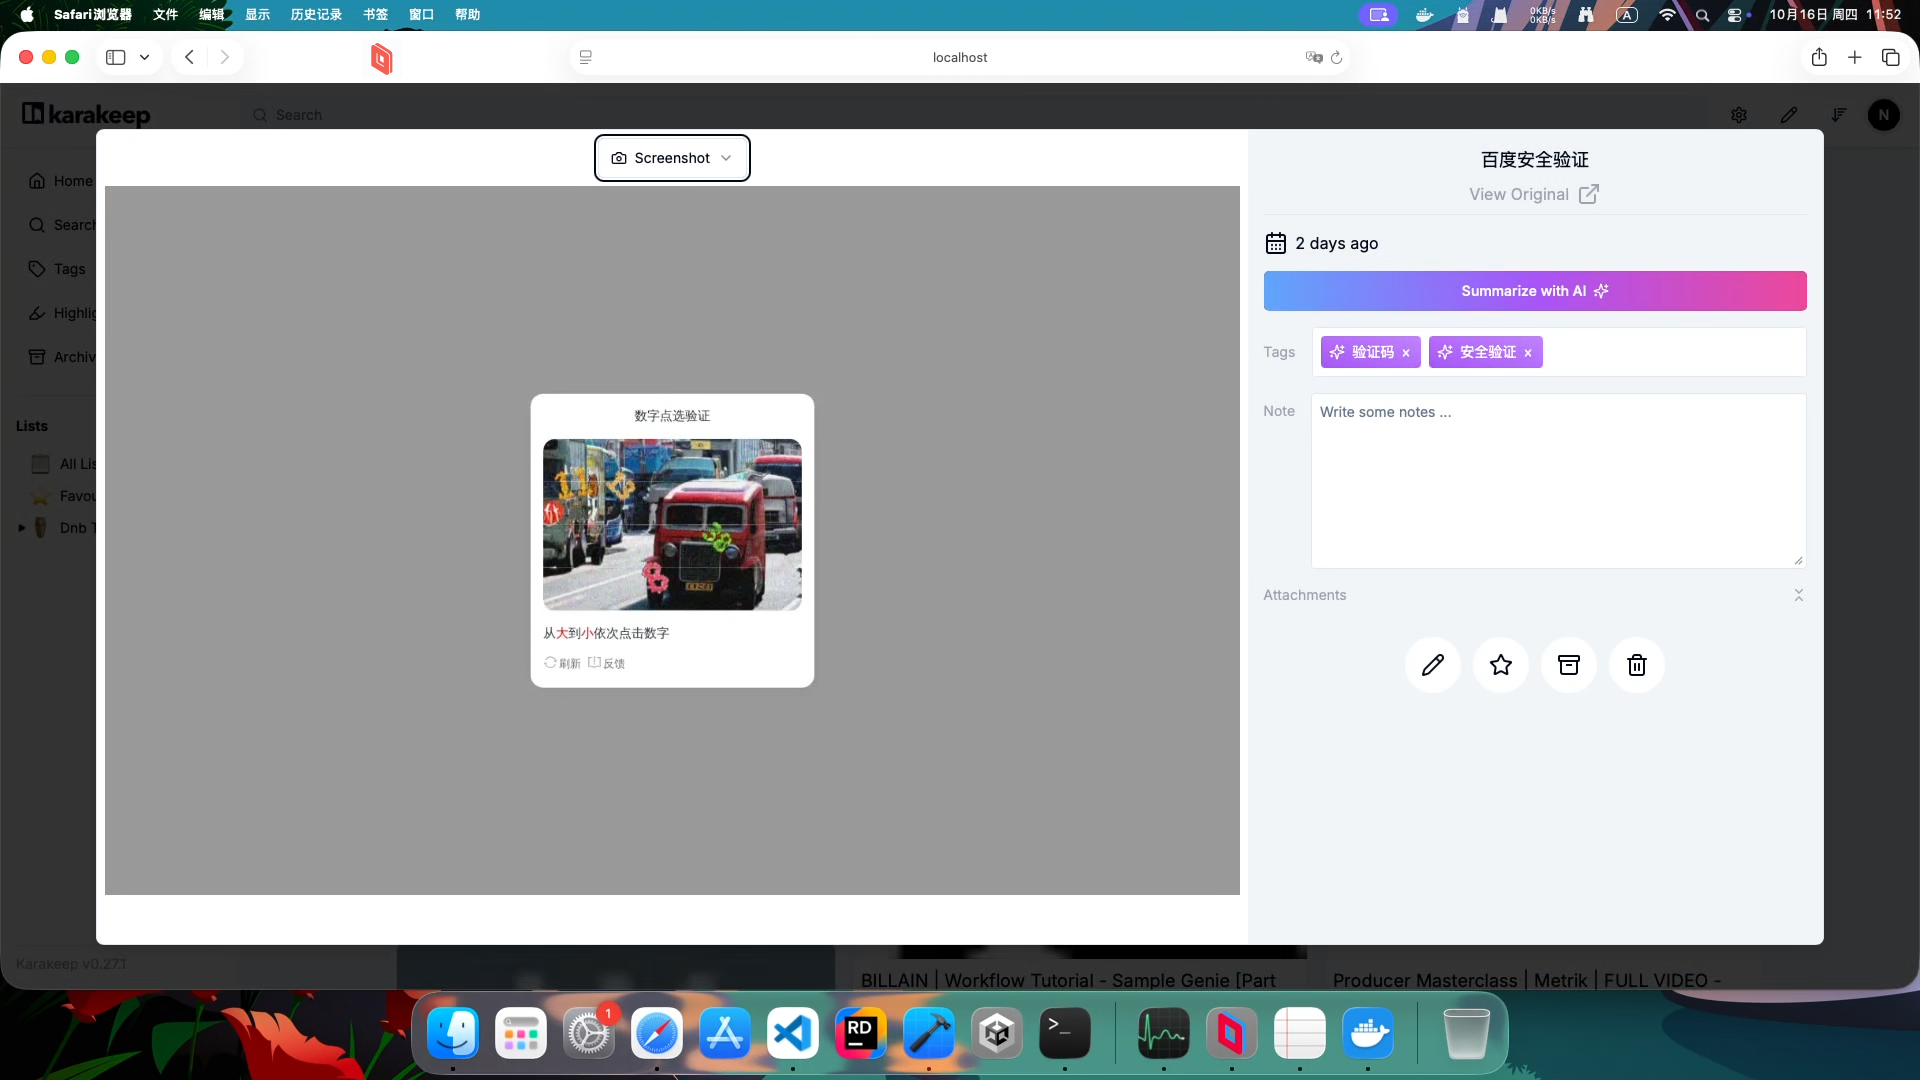Open Home in Karakeep sidebar
The height and width of the screenshot is (1080, 1920).
click(x=62, y=181)
